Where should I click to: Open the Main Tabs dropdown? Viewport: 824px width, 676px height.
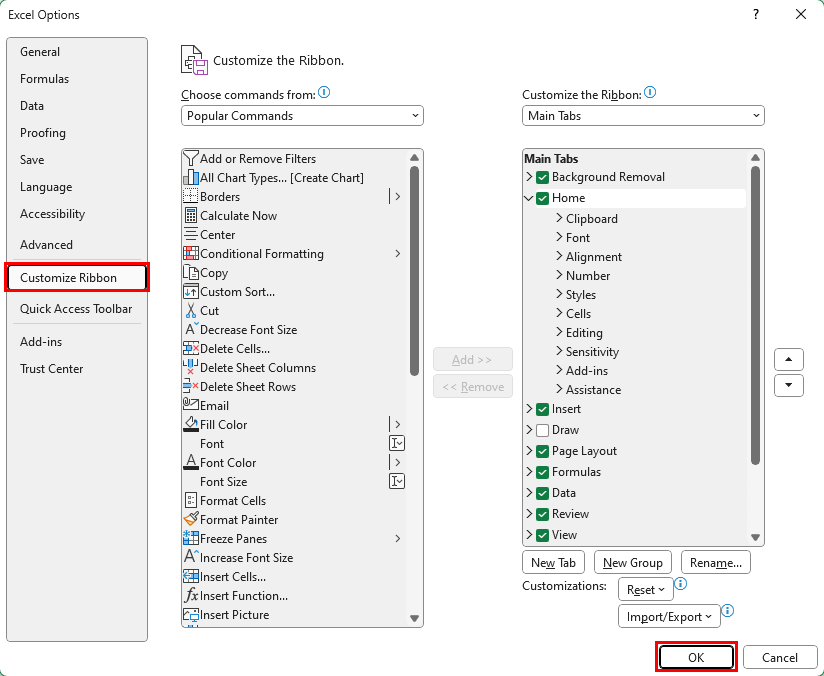pos(643,116)
